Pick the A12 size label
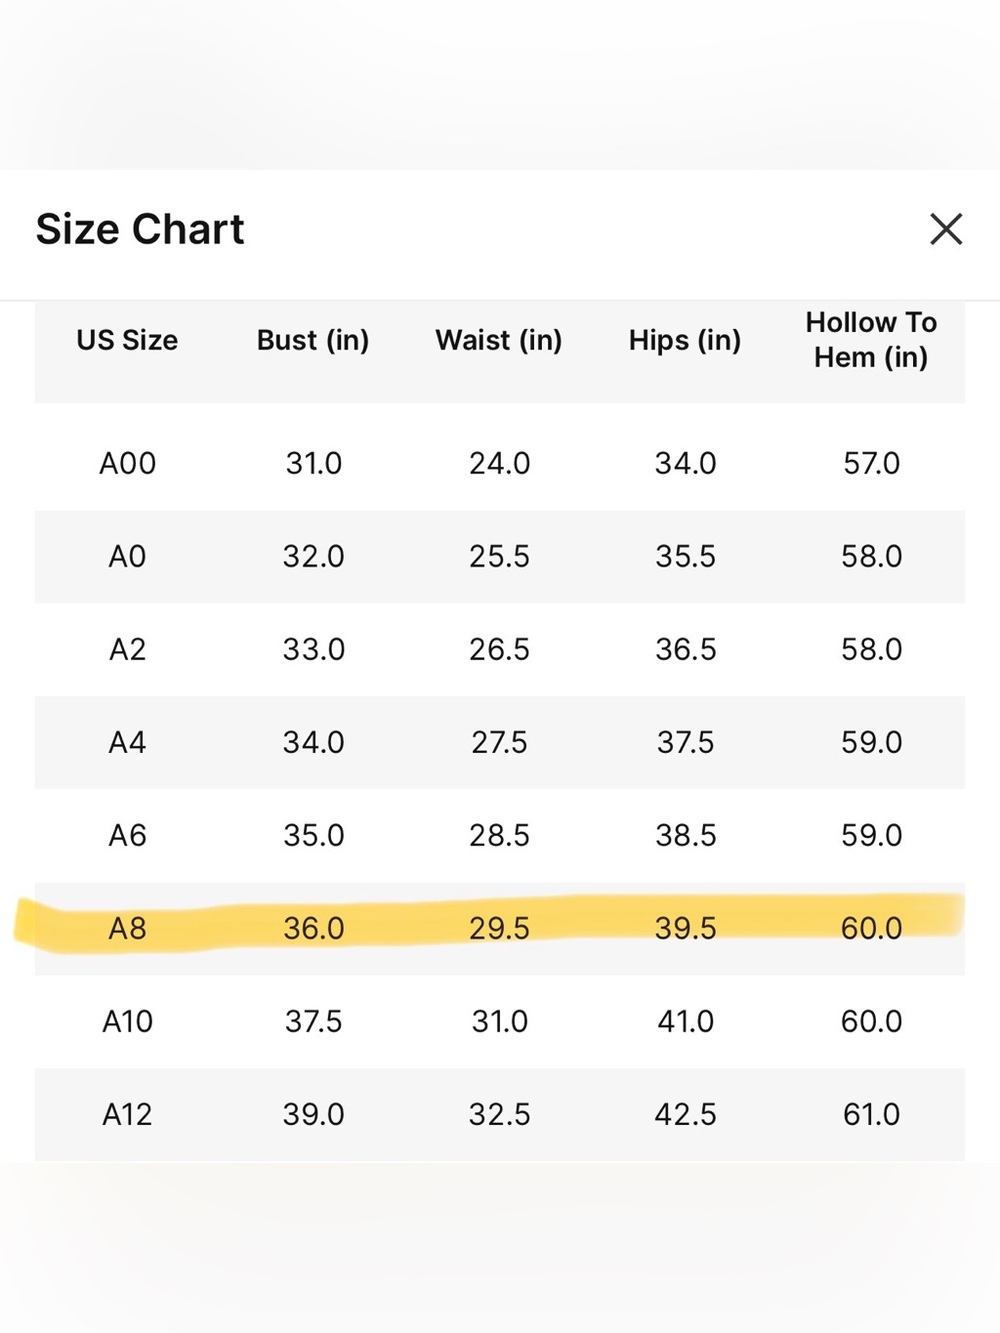Image resolution: width=1000 pixels, height=1333 pixels. click(127, 1114)
